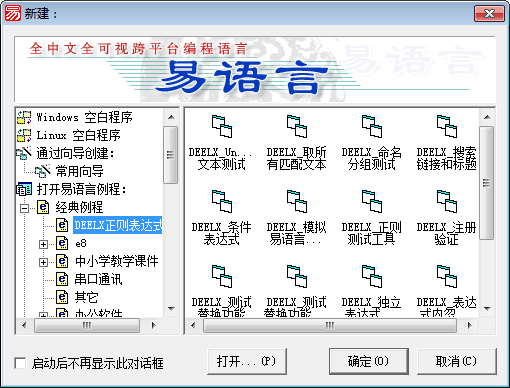Click the left tree vertical scrollbar thumb
510x388 pixels.
pos(171,155)
